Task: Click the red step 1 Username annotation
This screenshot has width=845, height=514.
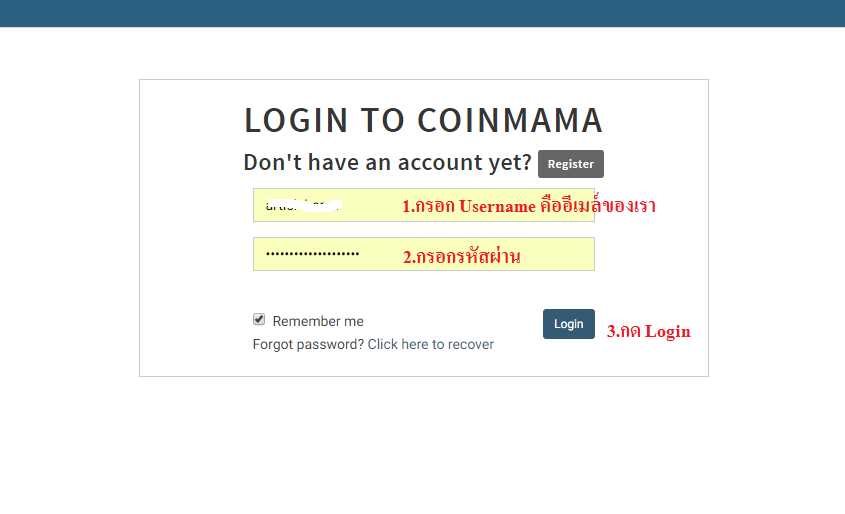Action: (x=529, y=205)
